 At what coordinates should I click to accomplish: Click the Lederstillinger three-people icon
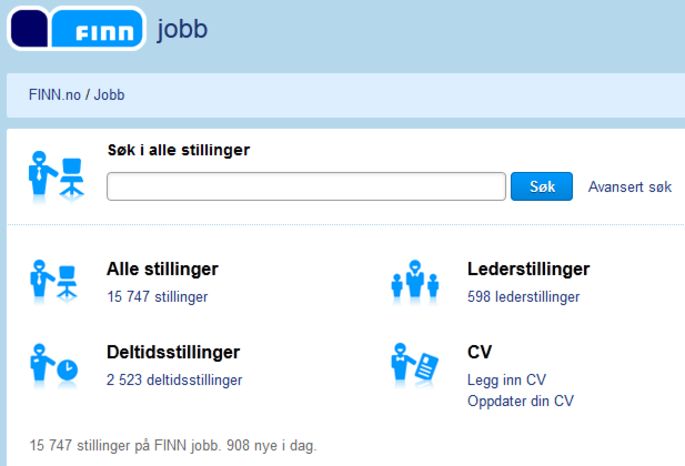coord(415,282)
